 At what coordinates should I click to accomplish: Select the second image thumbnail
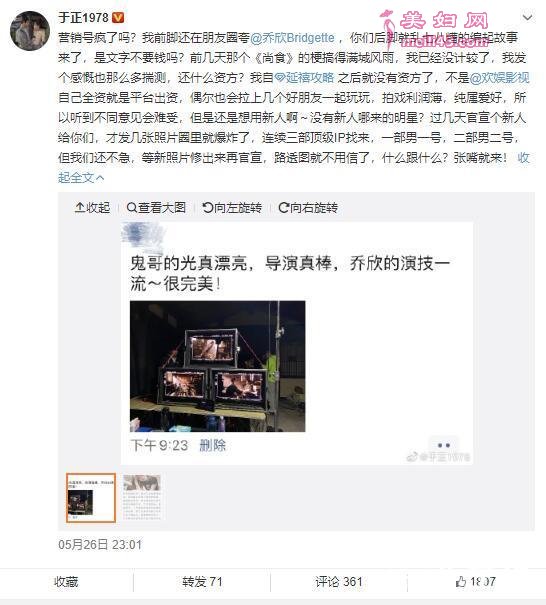point(142,498)
